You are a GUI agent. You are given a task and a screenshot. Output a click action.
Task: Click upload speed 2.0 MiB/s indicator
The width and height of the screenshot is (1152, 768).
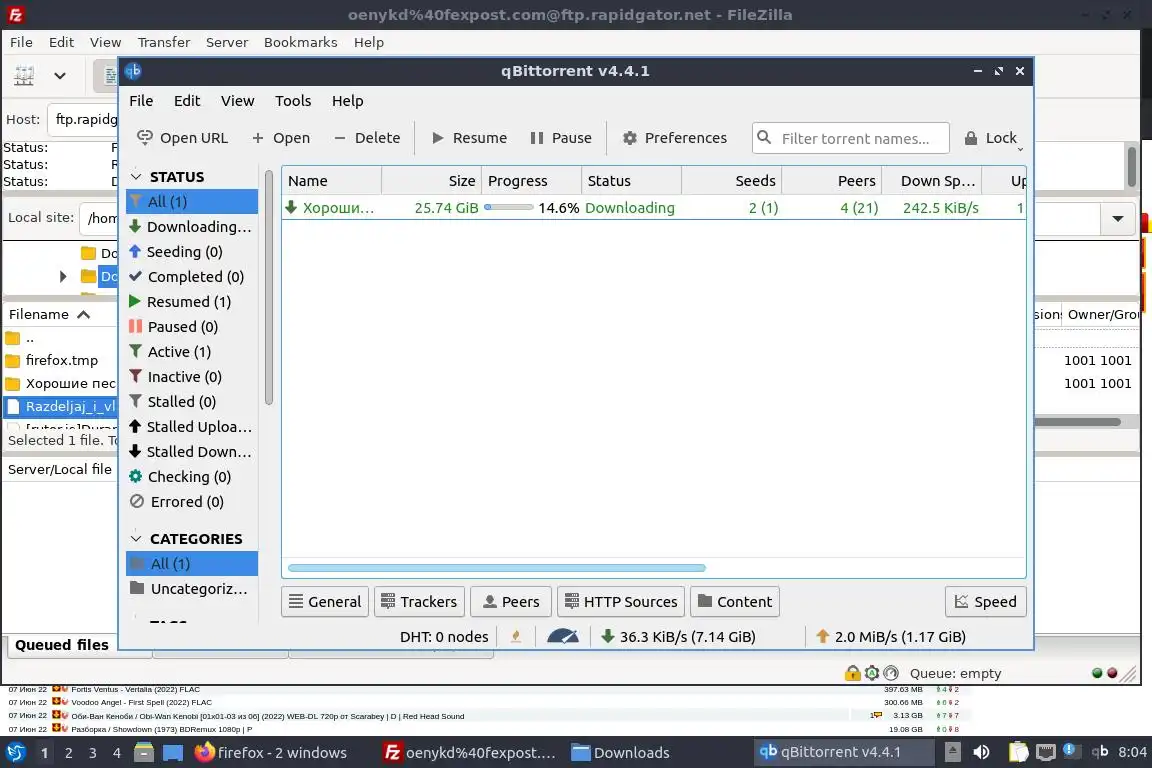click(890, 636)
